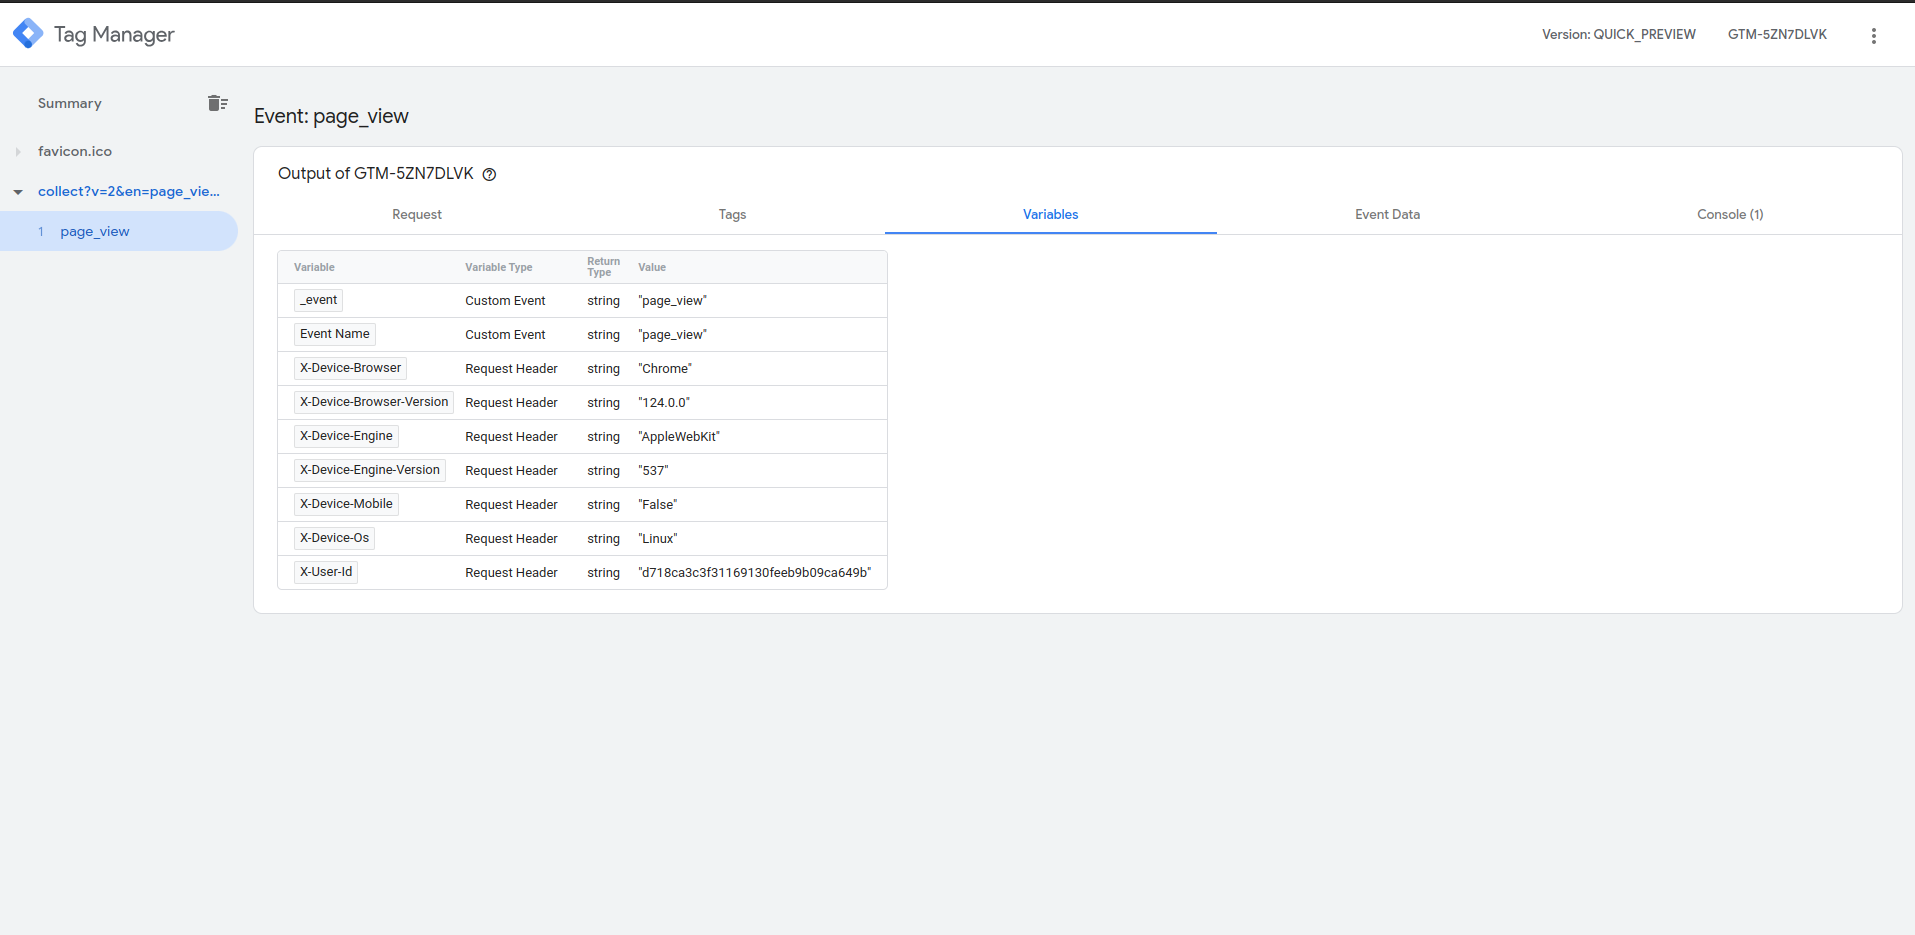Expand the favicon.ico request group
1915x935 pixels.
(18, 151)
